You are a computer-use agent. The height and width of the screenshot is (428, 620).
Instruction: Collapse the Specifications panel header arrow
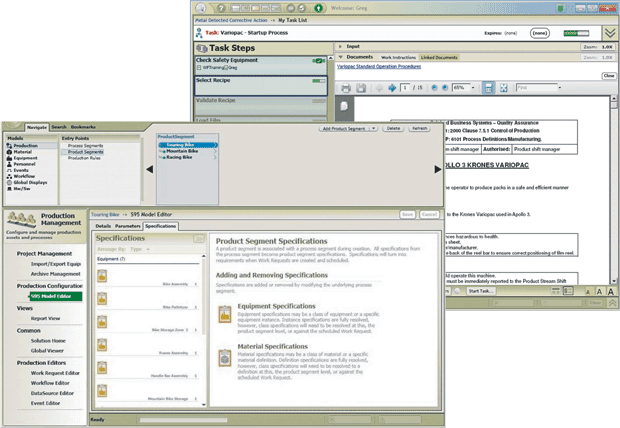tap(198, 239)
